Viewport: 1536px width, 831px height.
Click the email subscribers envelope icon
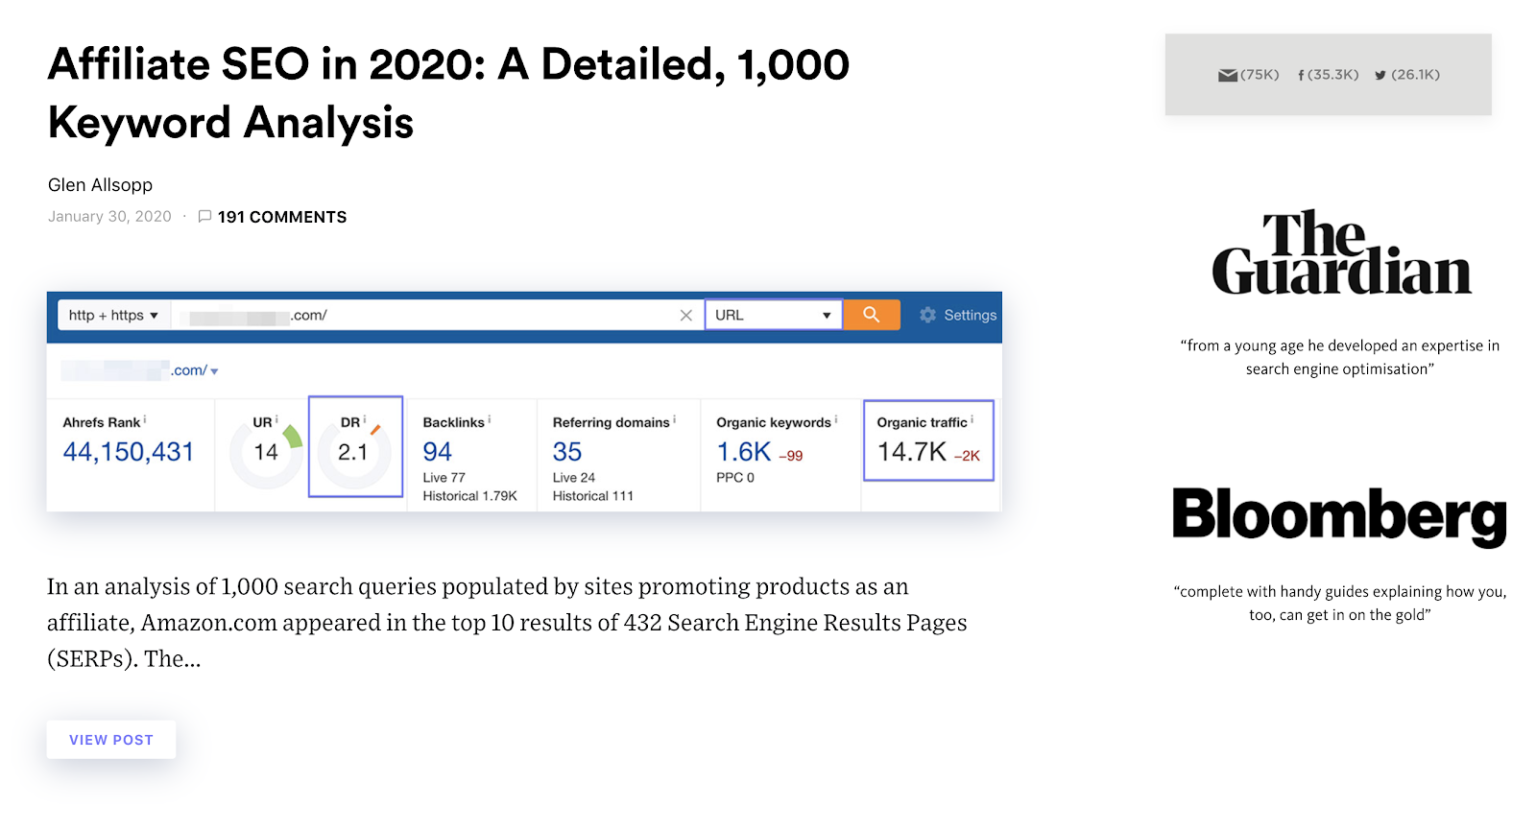click(1227, 75)
